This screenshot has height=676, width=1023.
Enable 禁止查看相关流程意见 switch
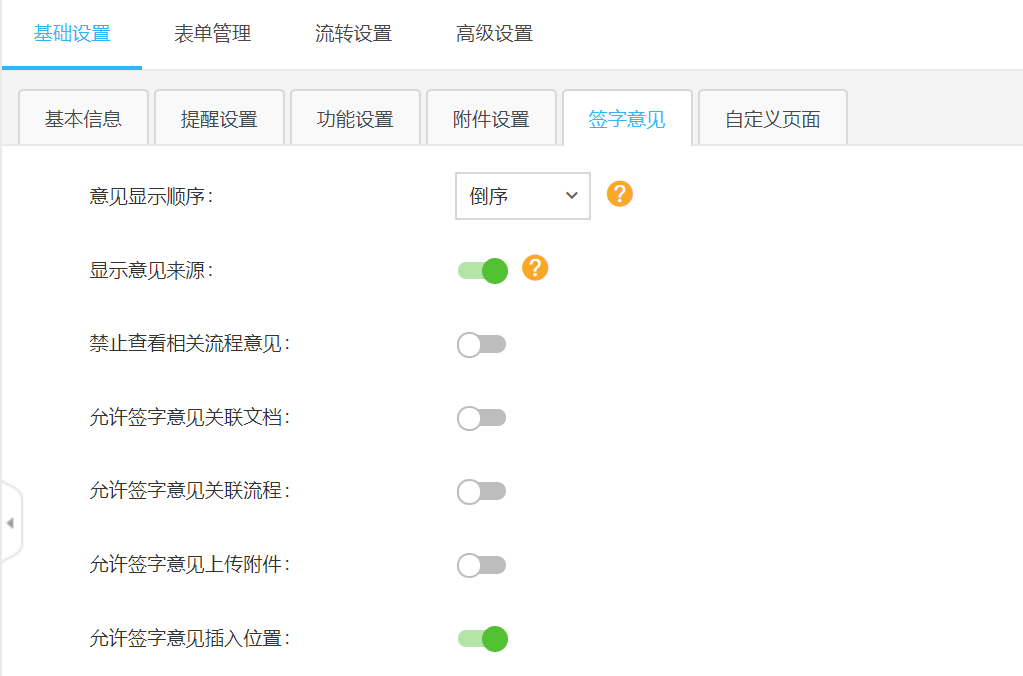point(482,345)
